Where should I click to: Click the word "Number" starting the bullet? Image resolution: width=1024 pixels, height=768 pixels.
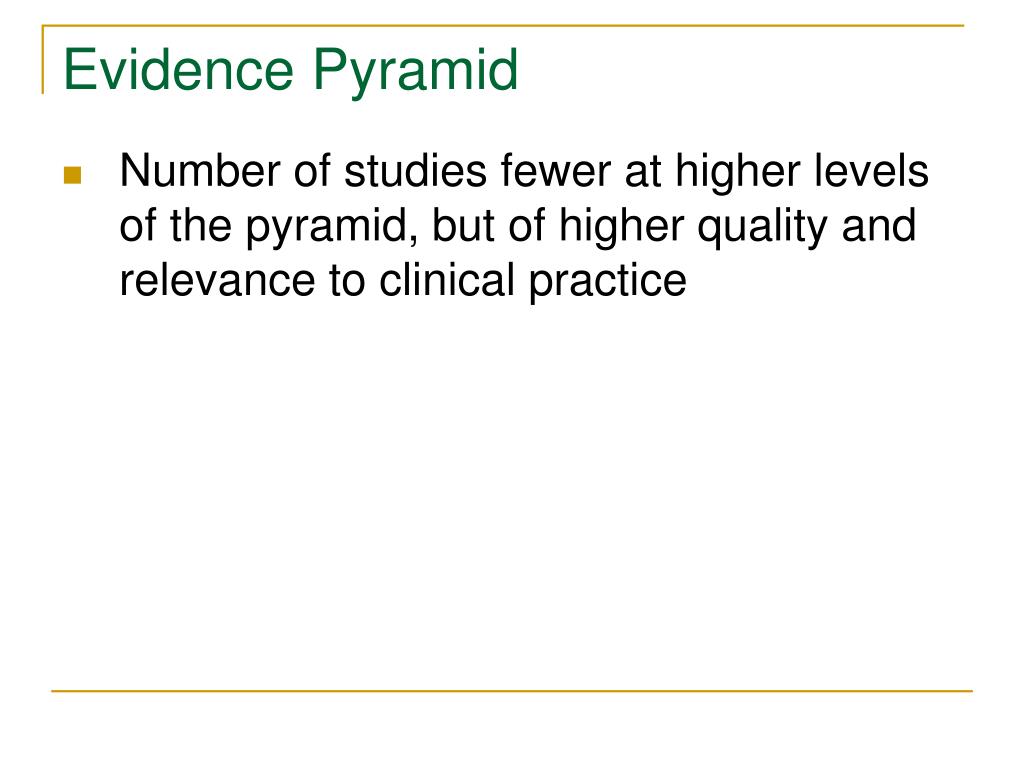click(x=200, y=171)
